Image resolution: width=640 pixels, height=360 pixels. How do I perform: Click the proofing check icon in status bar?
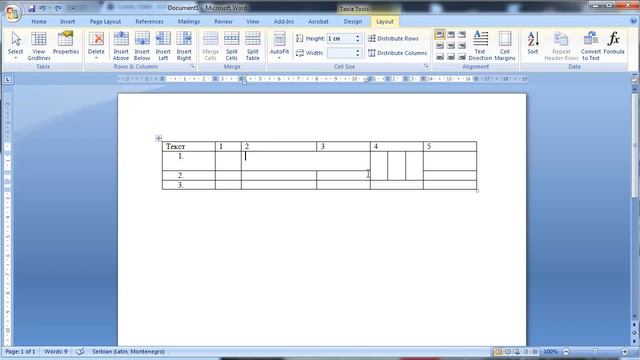click(80, 351)
